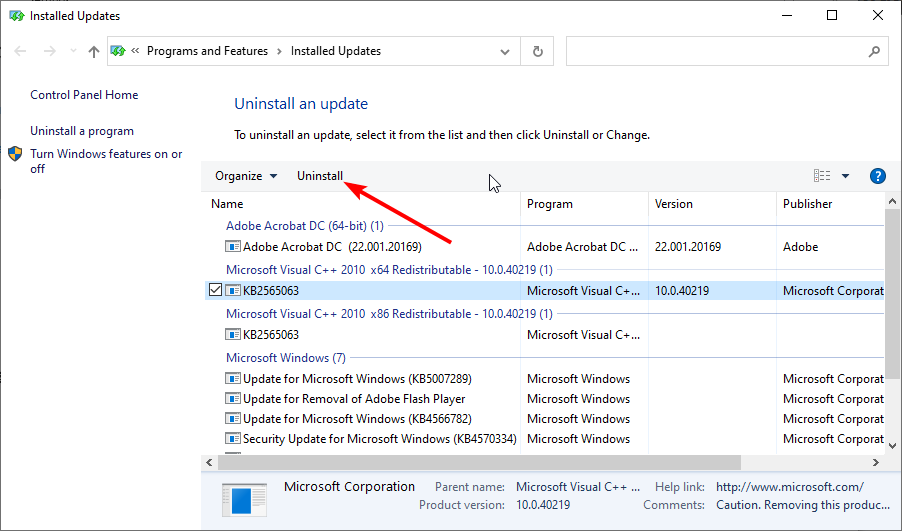This screenshot has width=902, height=531.
Task: Close the Installed Updates window
Action: [877, 16]
